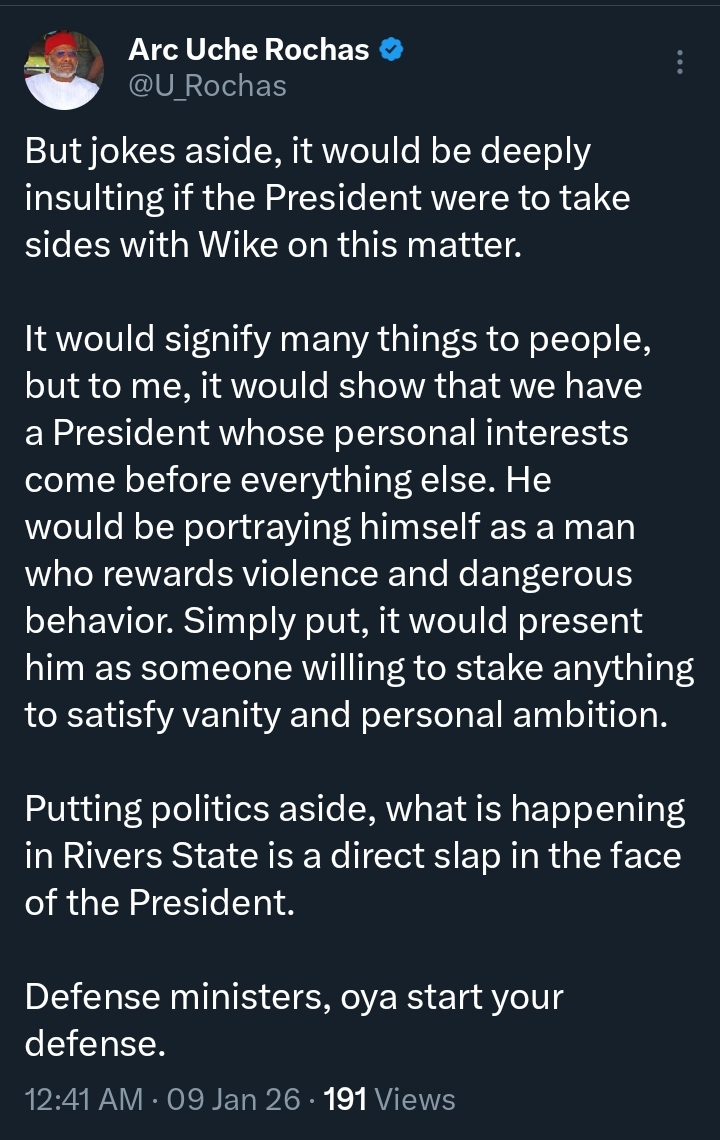The width and height of the screenshot is (720, 1140).
Task: Click the @U_Rochas handle
Action: click(207, 86)
